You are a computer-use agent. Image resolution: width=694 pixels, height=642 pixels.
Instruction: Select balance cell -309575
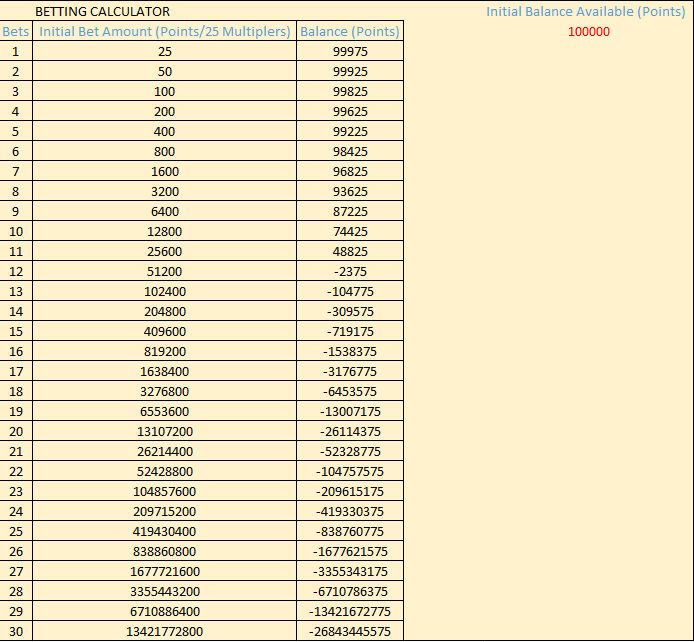pyautogui.click(x=350, y=311)
